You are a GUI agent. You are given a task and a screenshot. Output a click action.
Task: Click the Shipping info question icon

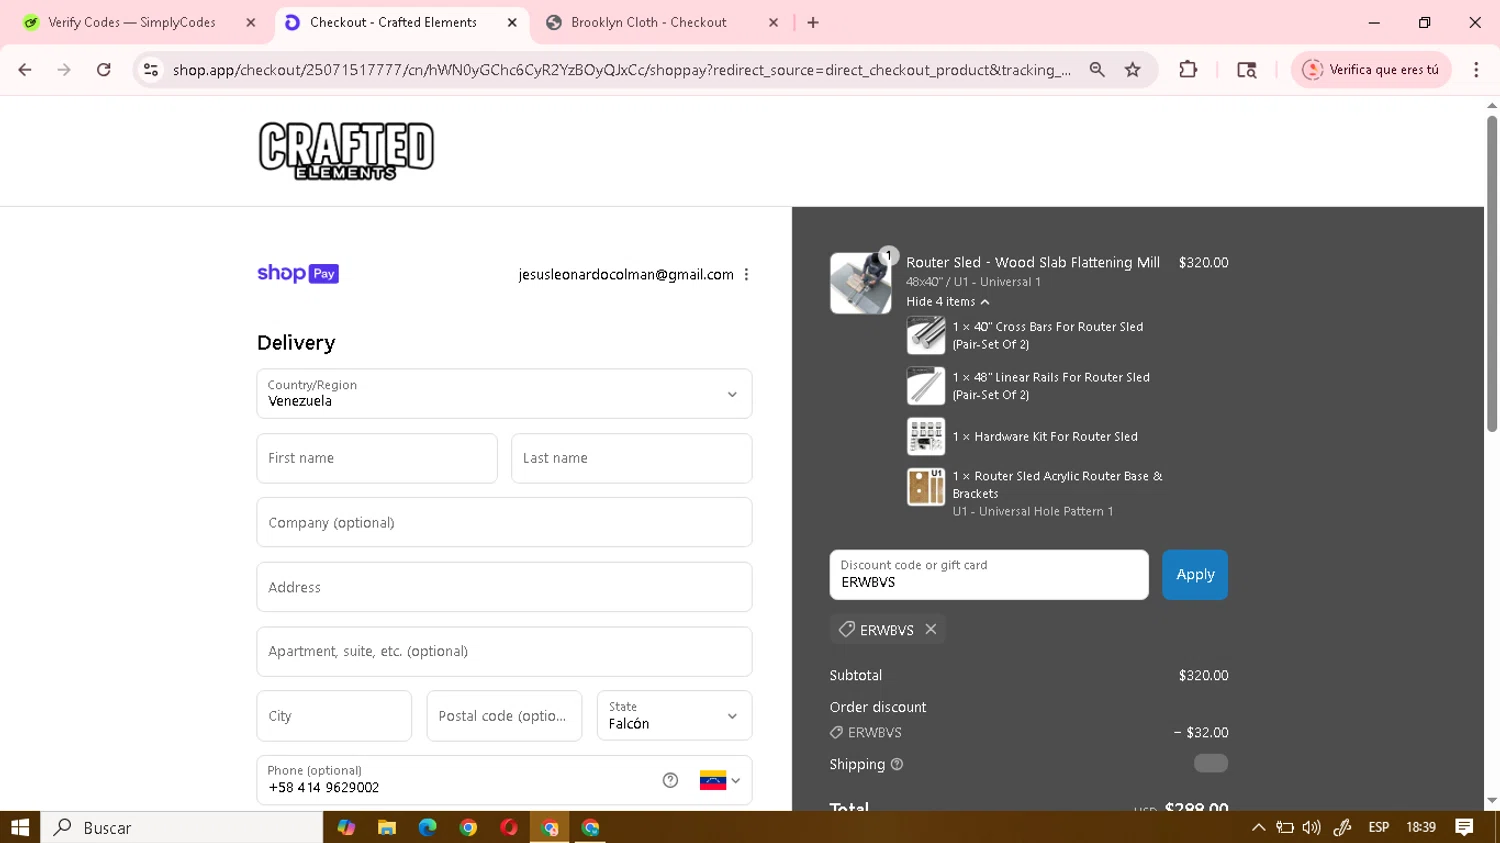(x=897, y=764)
